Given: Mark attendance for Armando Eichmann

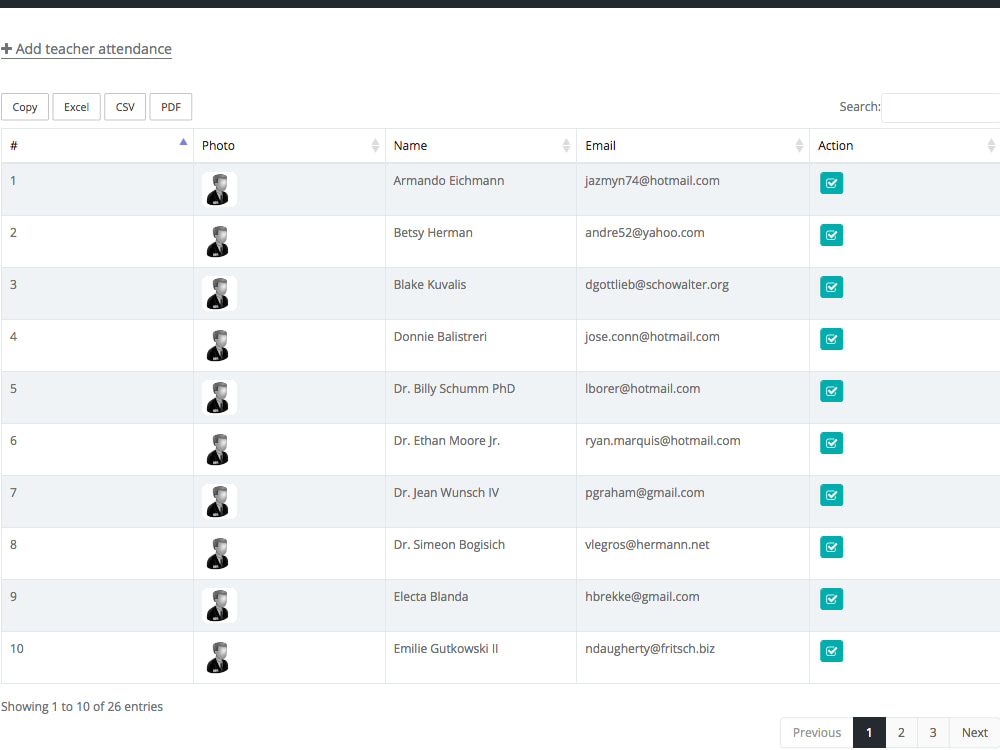Looking at the screenshot, I should tap(831, 183).
